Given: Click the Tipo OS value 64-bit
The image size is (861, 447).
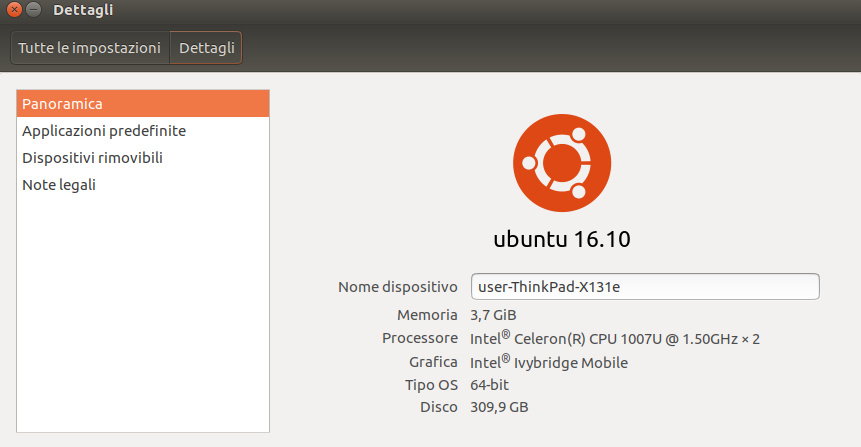Looking at the screenshot, I should click(489, 385).
